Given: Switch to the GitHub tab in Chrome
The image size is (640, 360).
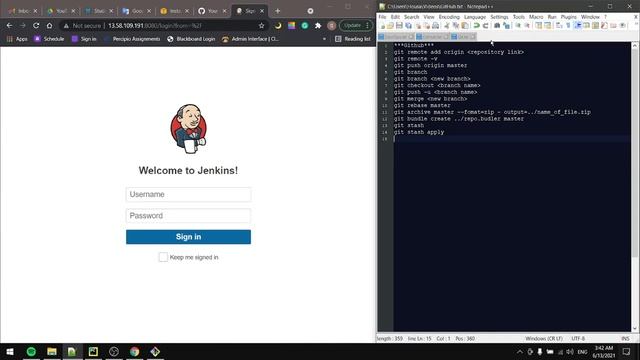Looking at the screenshot, I should pos(212,11).
